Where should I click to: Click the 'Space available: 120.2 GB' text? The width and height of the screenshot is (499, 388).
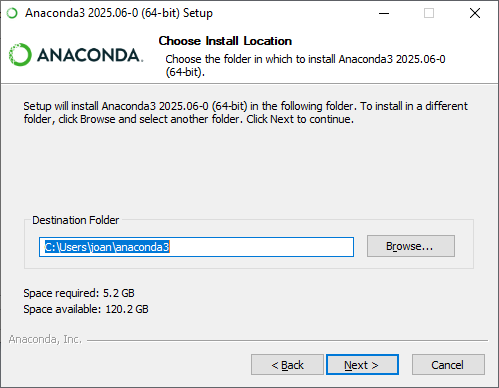(86, 309)
